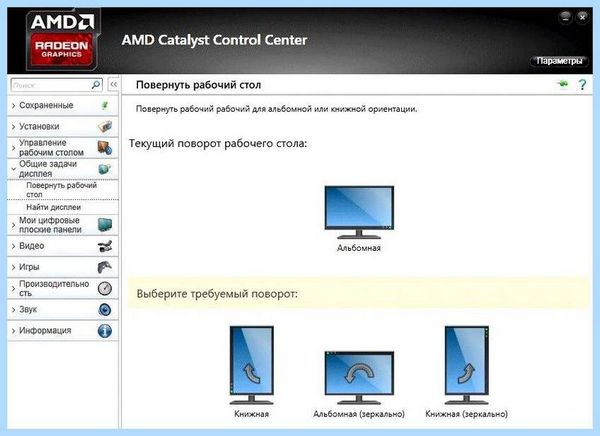Click the Общие задачи дисплея icon
The height and width of the screenshot is (436, 600).
[x=105, y=169]
